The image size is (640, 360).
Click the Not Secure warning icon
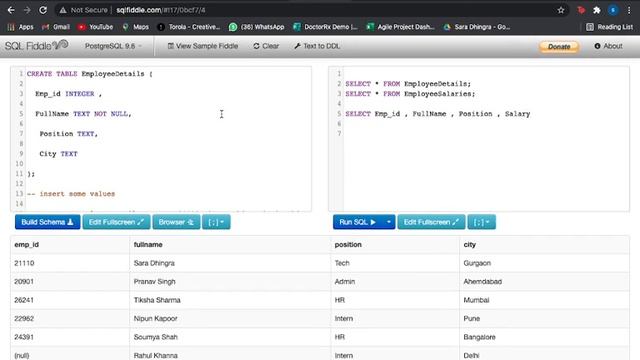coord(62,10)
